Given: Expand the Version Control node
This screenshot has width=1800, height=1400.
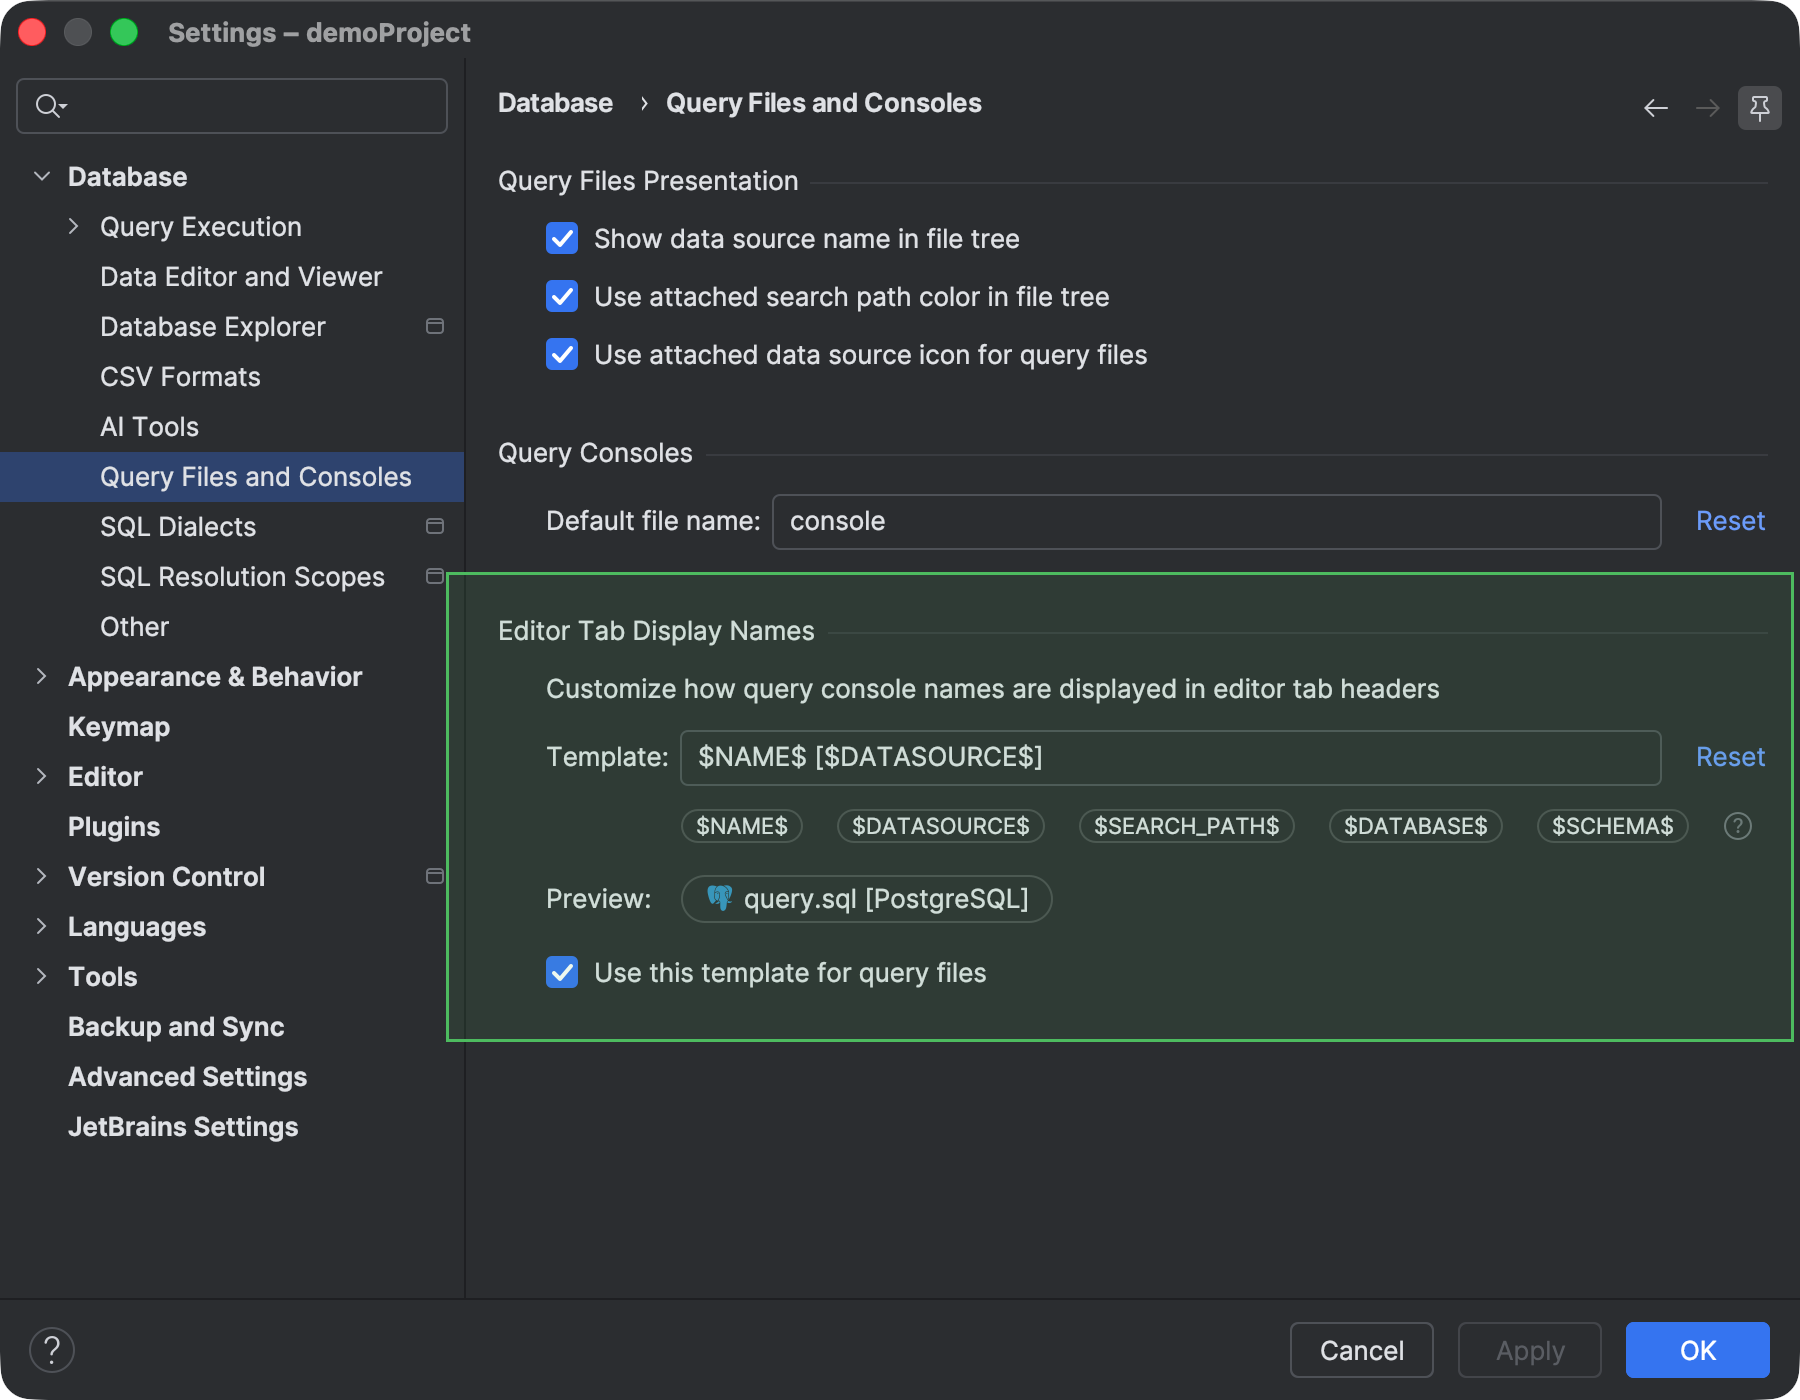Looking at the screenshot, I should pyautogui.click(x=42, y=876).
